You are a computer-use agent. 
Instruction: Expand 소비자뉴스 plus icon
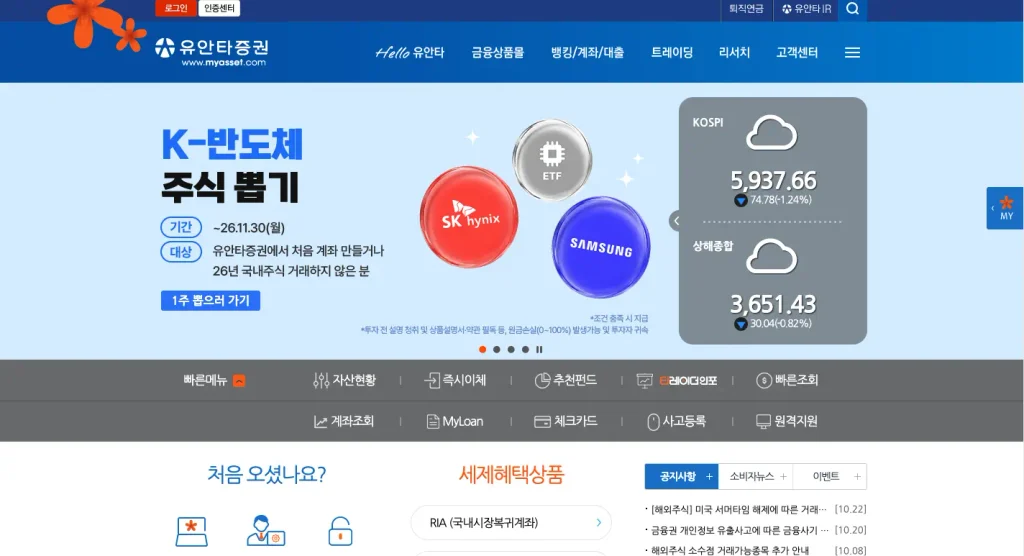click(783, 477)
